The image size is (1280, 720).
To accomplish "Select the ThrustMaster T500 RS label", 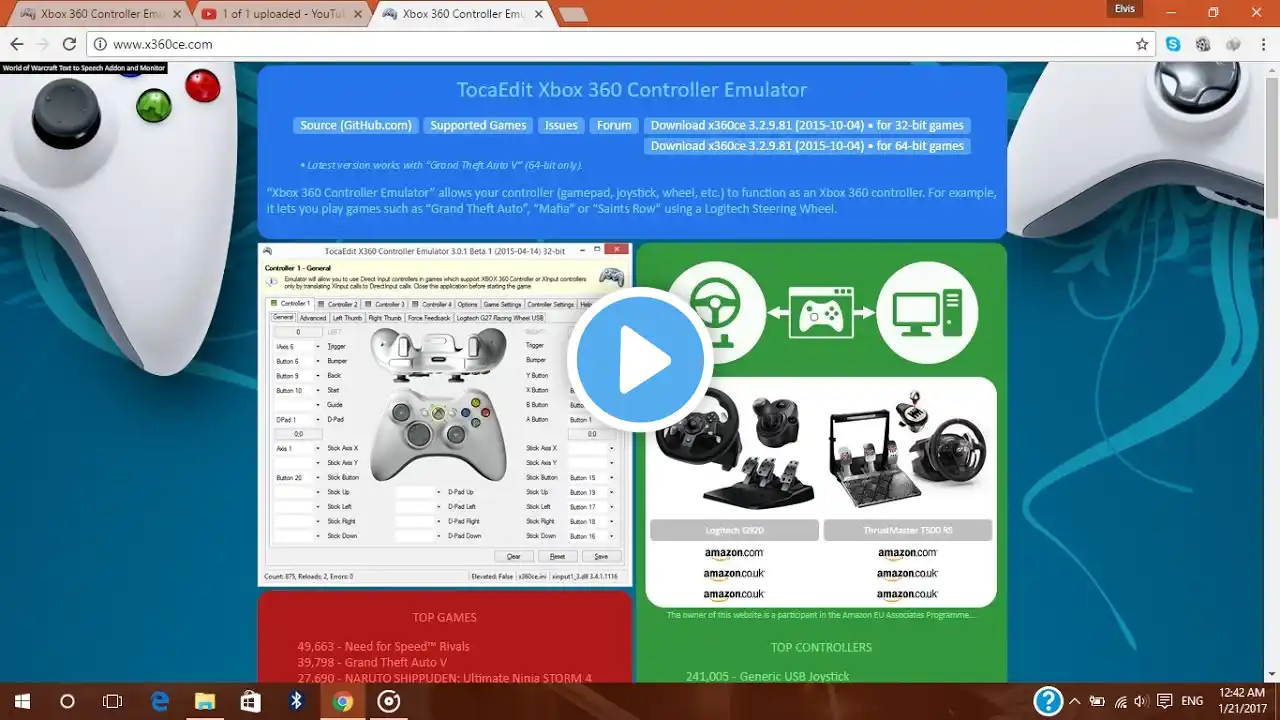I will coord(908,530).
